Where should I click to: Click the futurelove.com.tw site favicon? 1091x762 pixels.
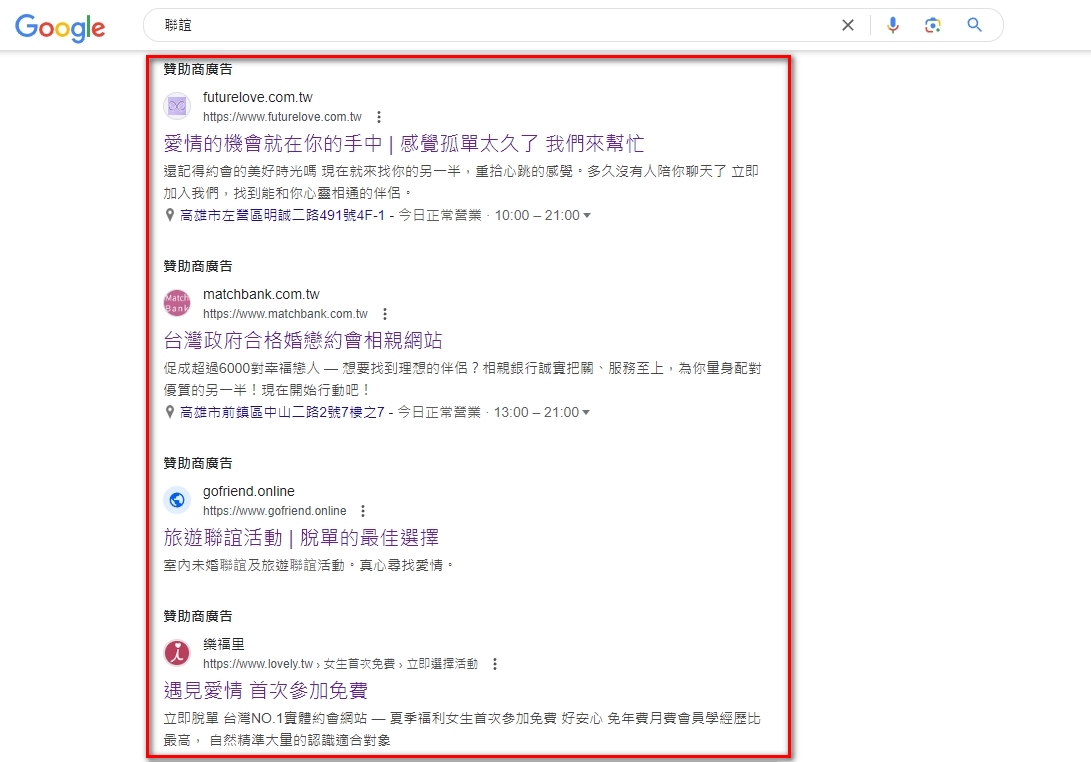(x=177, y=106)
